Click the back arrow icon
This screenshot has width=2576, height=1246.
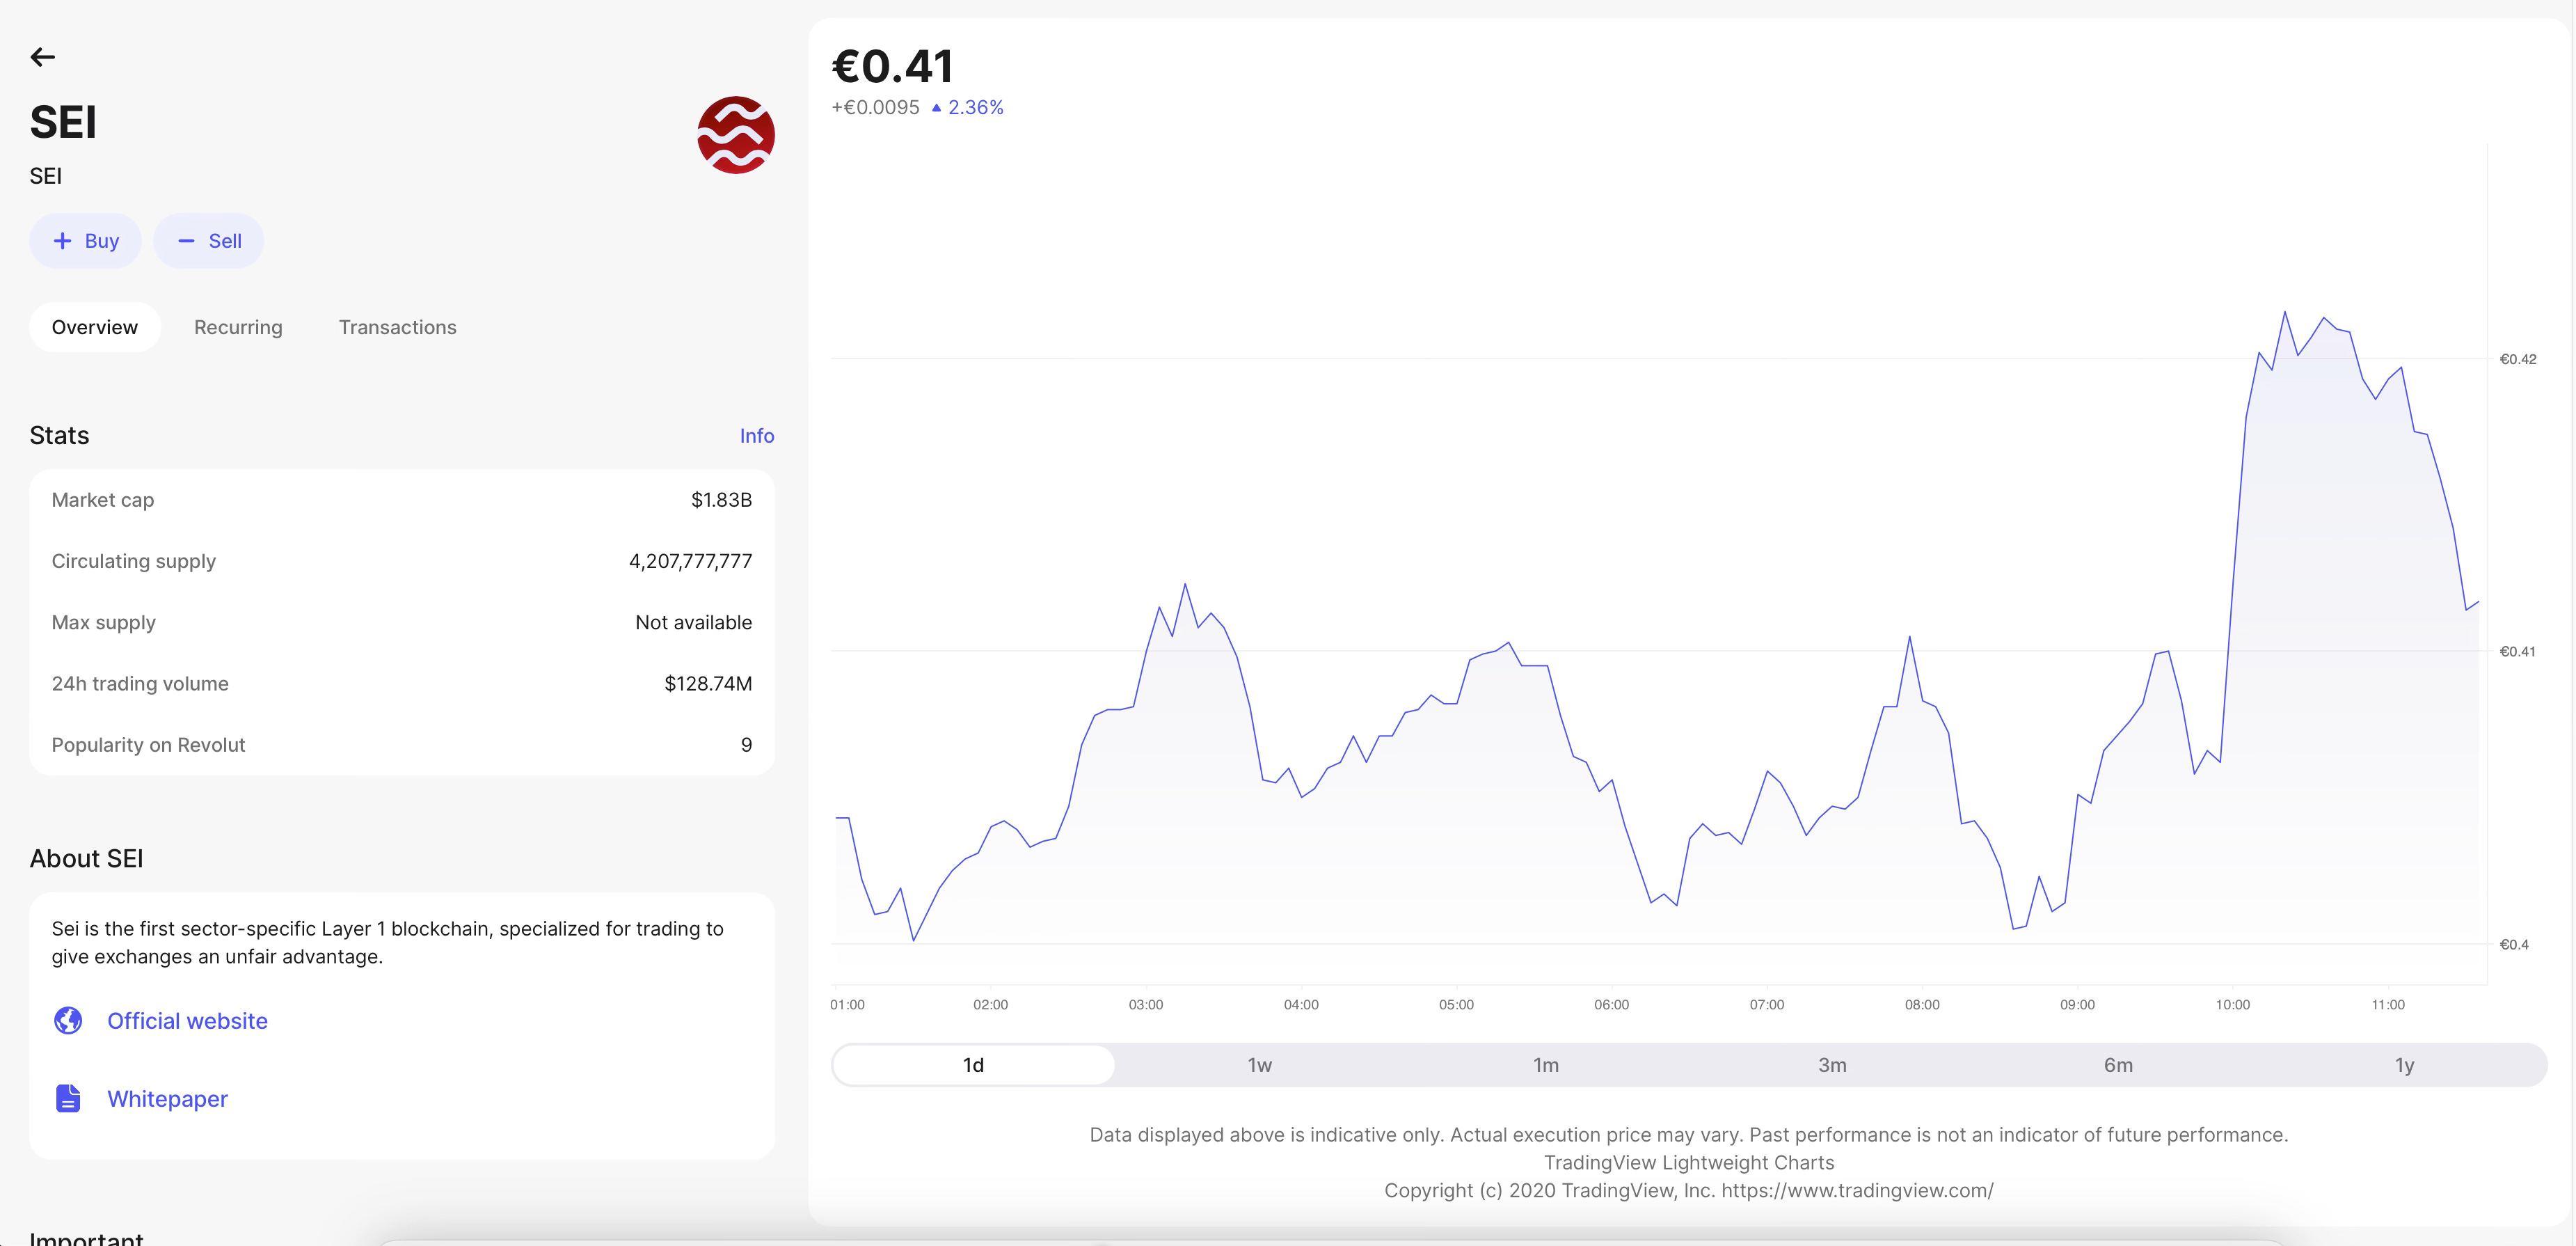pyautogui.click(x=42, y=57)
